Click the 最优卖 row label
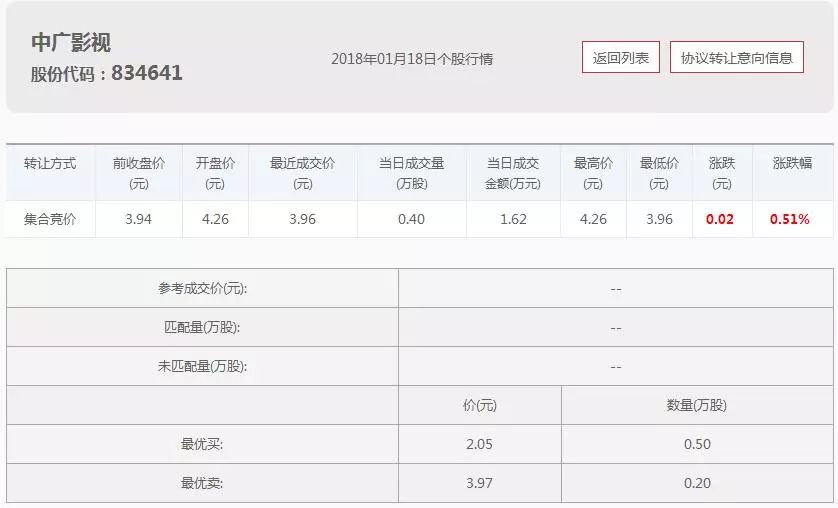This screenshot has width=838, height=508. tap(202, 483)
